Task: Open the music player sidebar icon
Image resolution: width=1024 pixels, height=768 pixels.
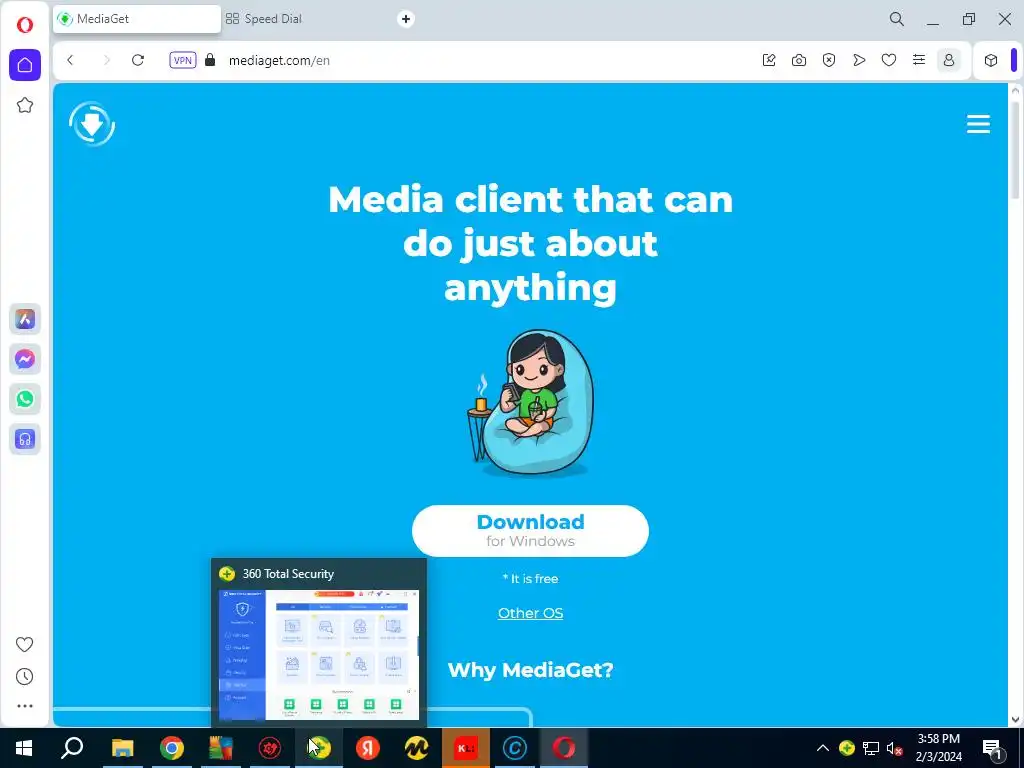Action: coord(25,439)
